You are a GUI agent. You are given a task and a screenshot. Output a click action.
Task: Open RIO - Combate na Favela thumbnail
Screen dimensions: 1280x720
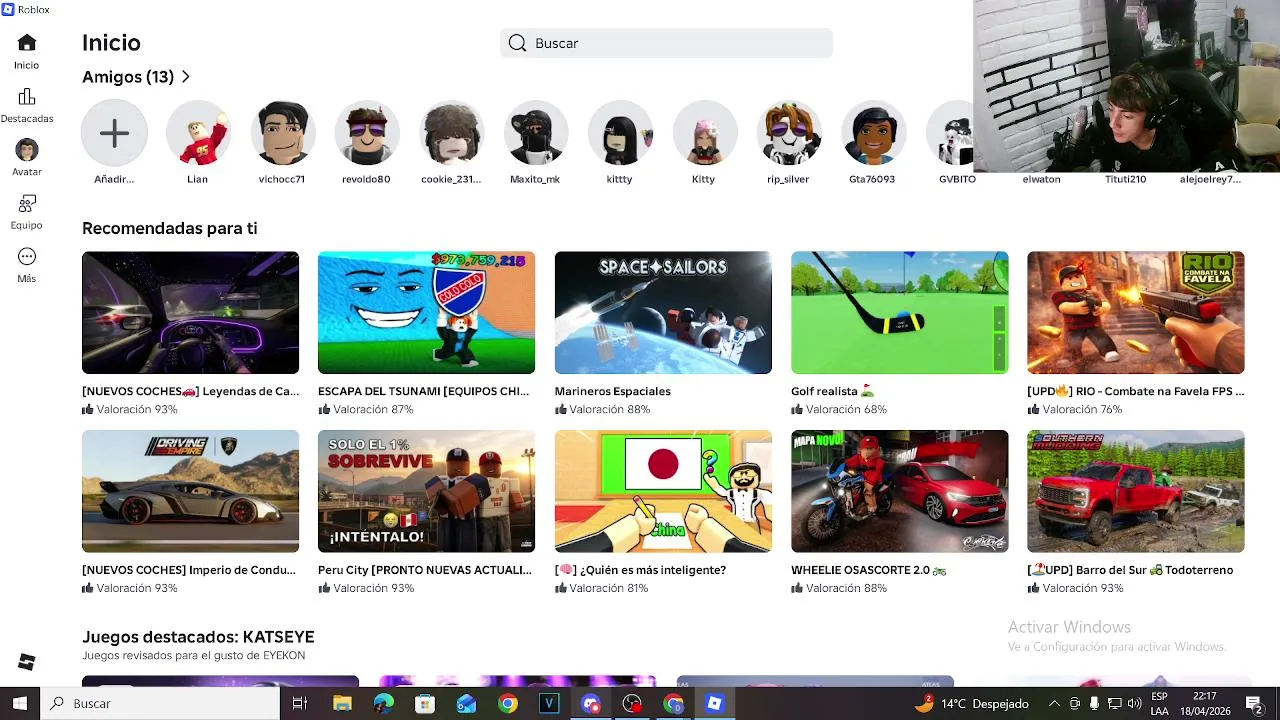coord(1136,313)
